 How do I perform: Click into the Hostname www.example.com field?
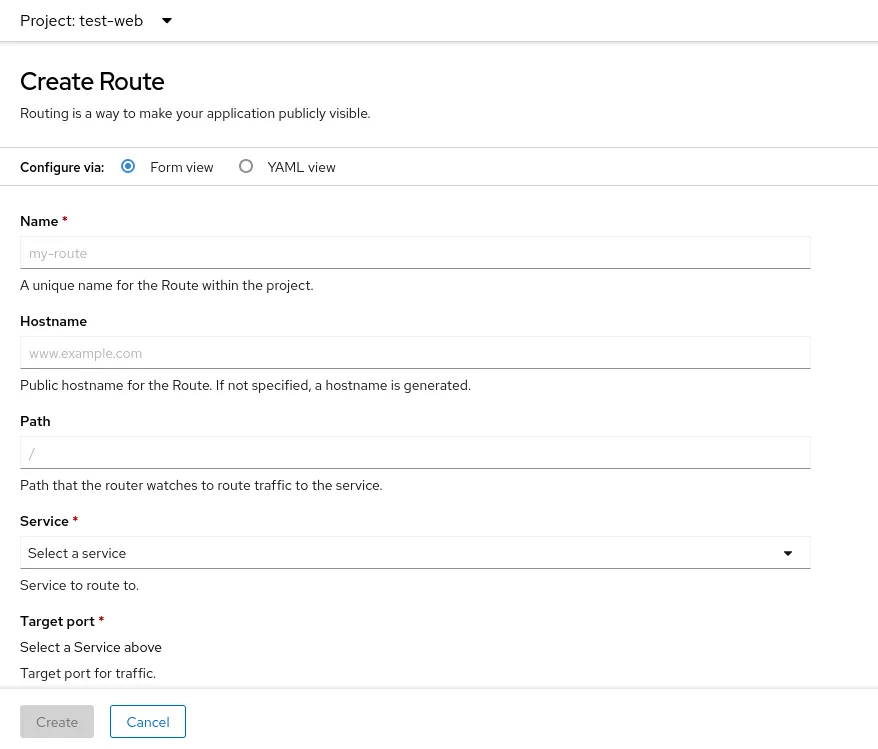coord(414,353)
